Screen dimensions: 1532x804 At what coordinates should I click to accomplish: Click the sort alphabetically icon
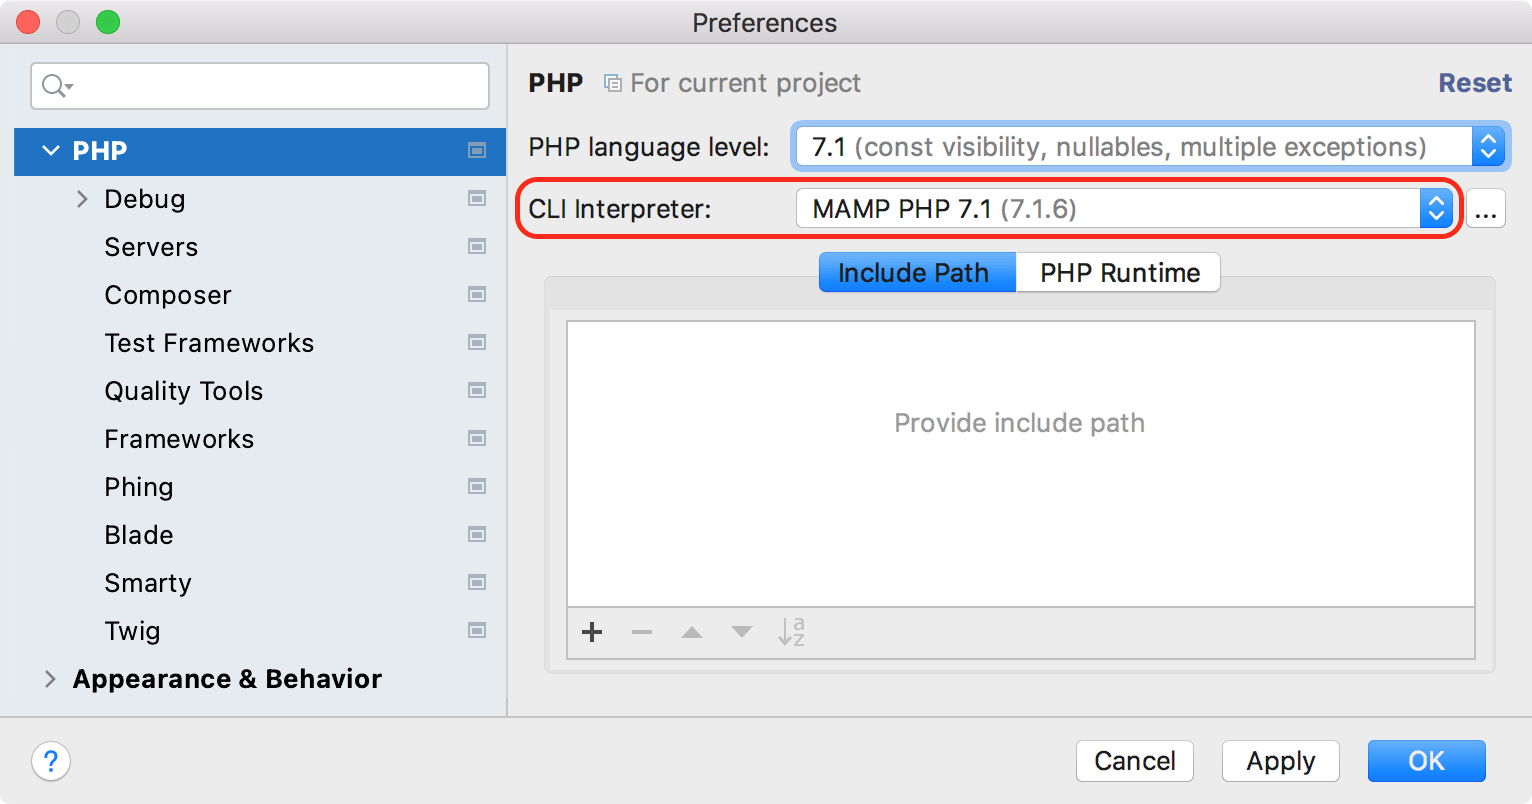tap(792, 632)
